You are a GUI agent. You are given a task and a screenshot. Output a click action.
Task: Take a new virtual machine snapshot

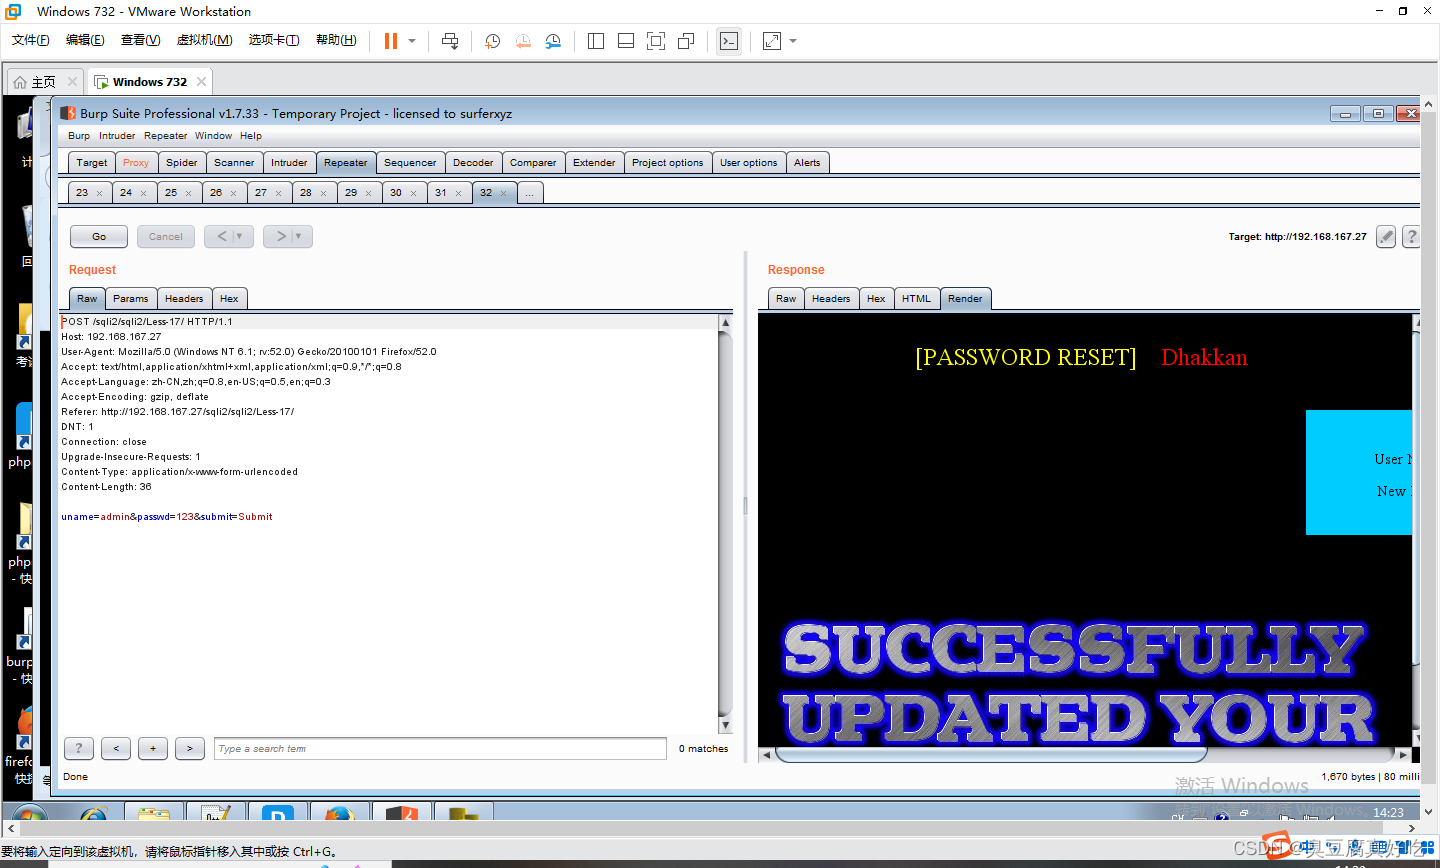click(x=491, y=41)
